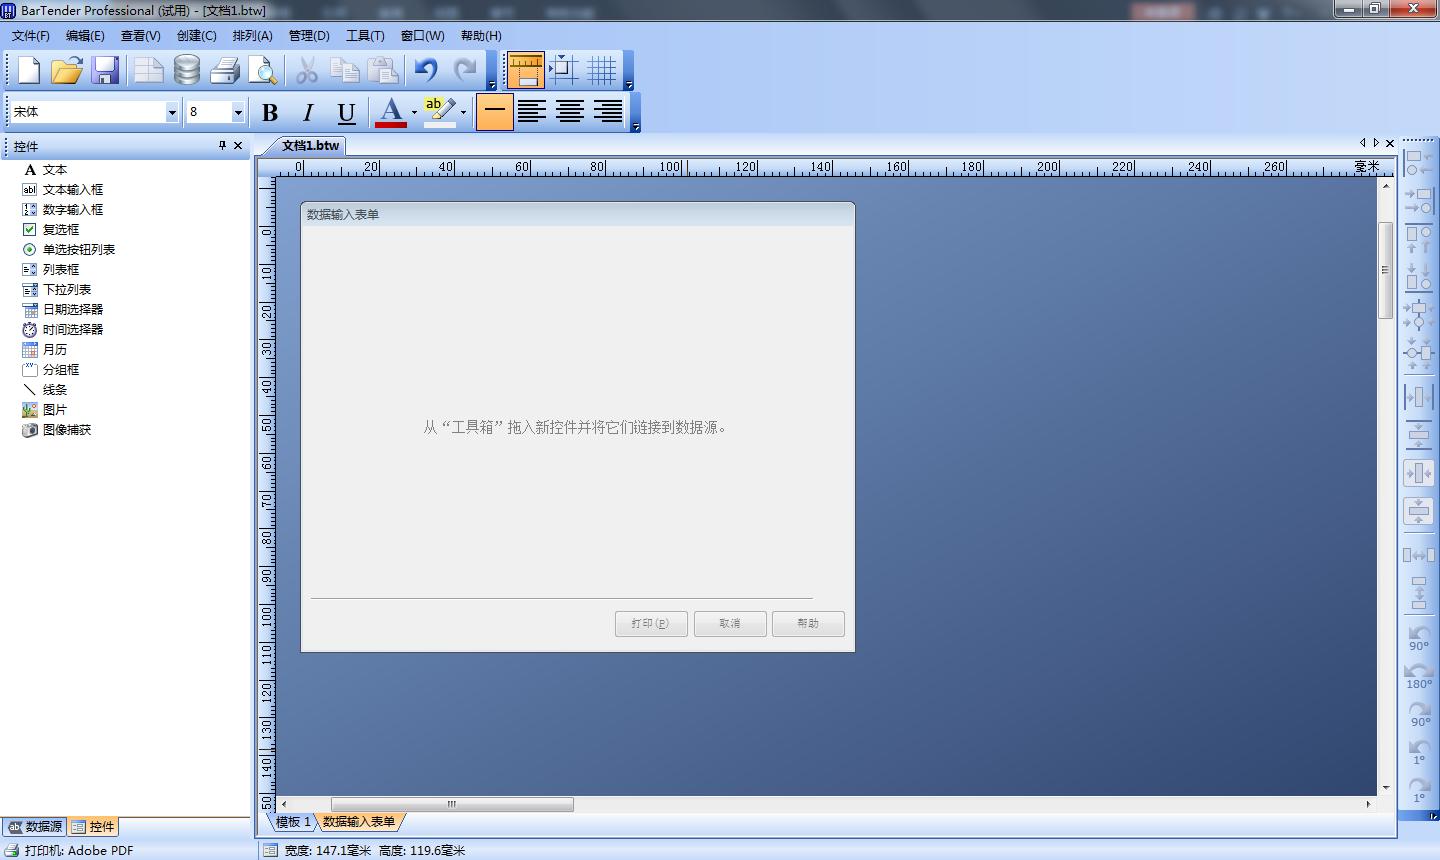
Task: Click the vertical scrollbar thumb
Action: [1385, 270]
